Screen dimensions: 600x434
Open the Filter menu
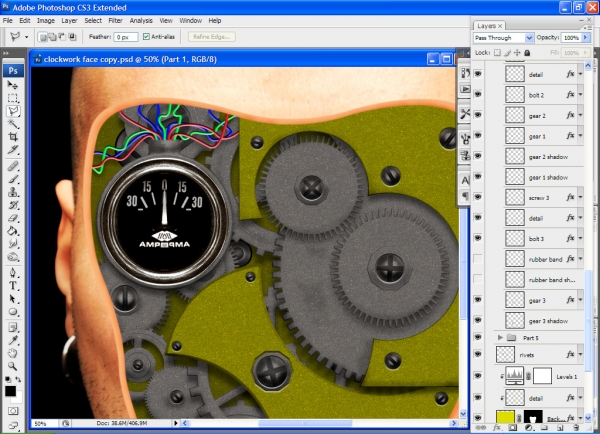pyautogui.click(x=115, y=21)
